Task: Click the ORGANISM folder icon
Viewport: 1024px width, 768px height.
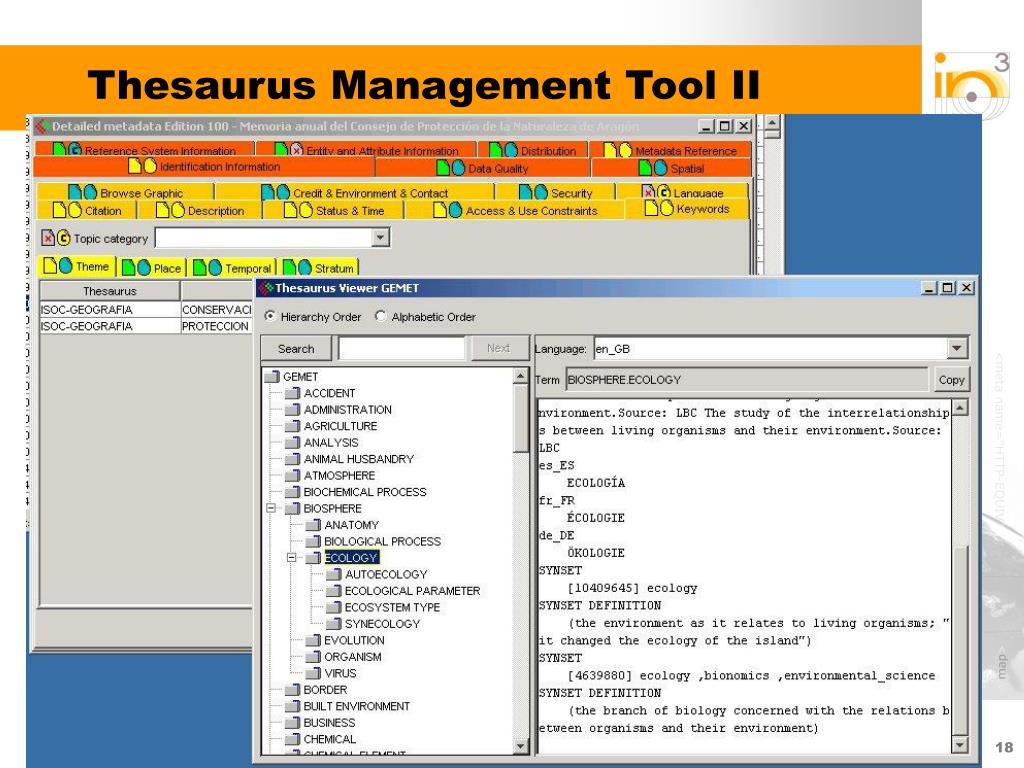Action: click(x=313, y=656)
